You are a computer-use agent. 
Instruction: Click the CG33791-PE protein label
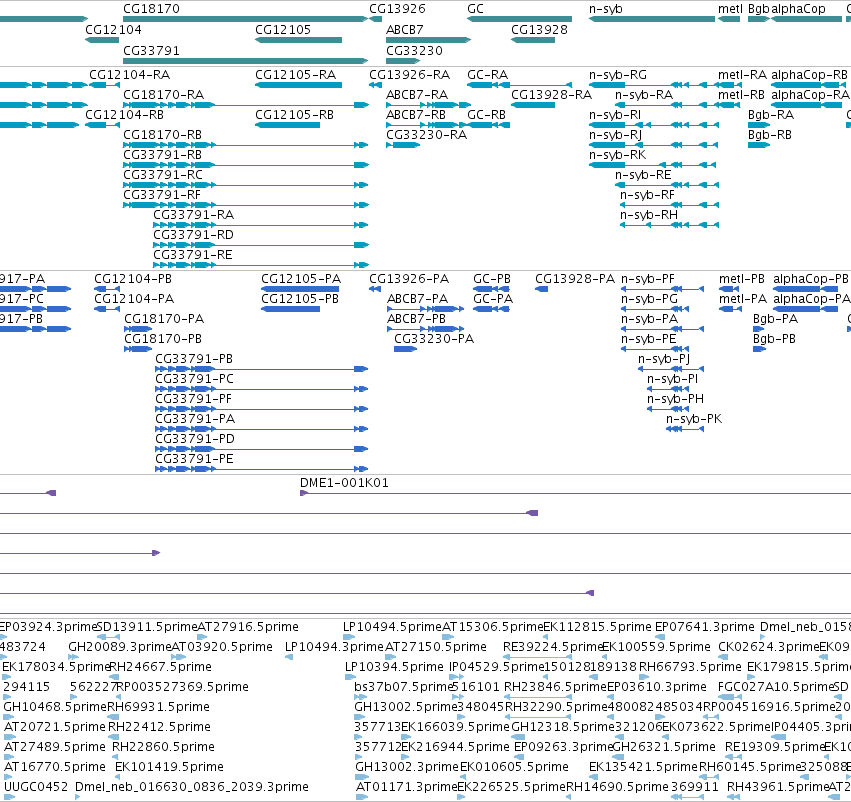pos(194,459)
